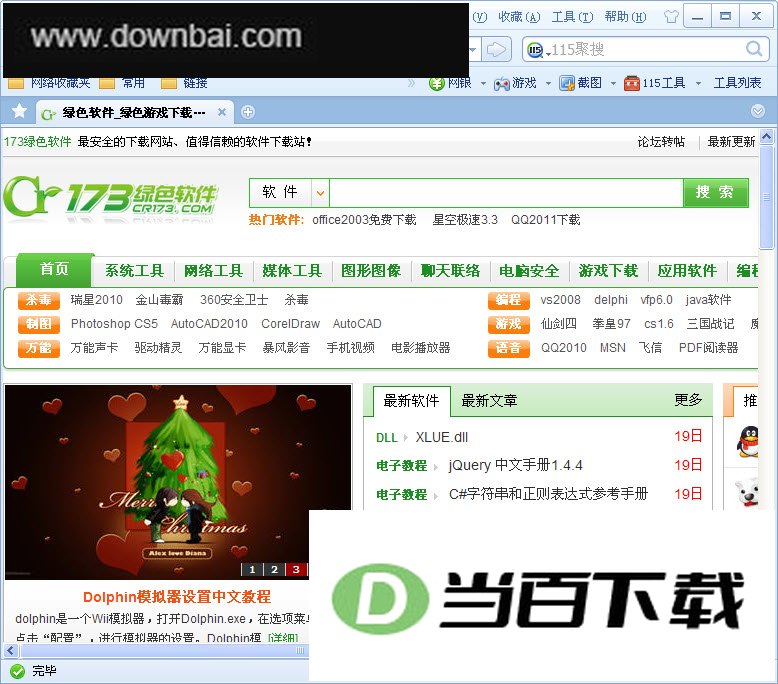Open the 网络工具 navigation item

[213, 271]
